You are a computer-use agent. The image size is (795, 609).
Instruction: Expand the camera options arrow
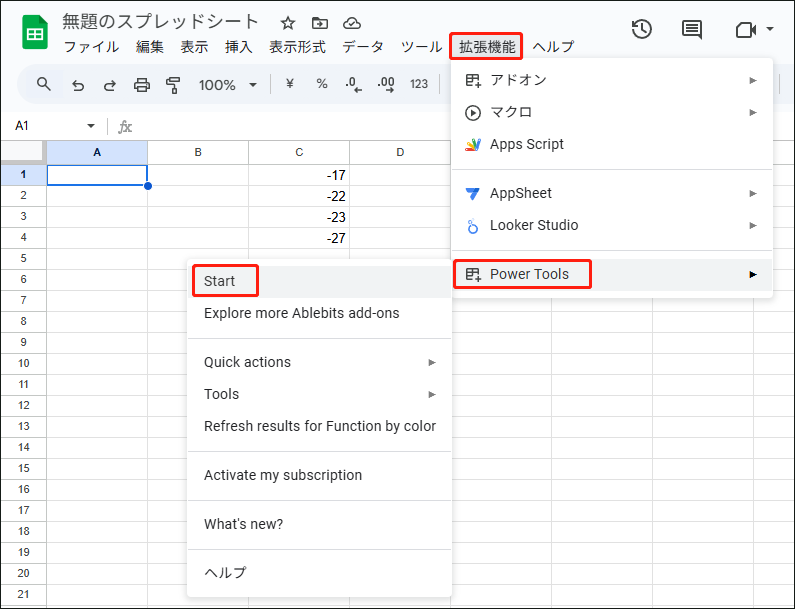pos(770,29)
